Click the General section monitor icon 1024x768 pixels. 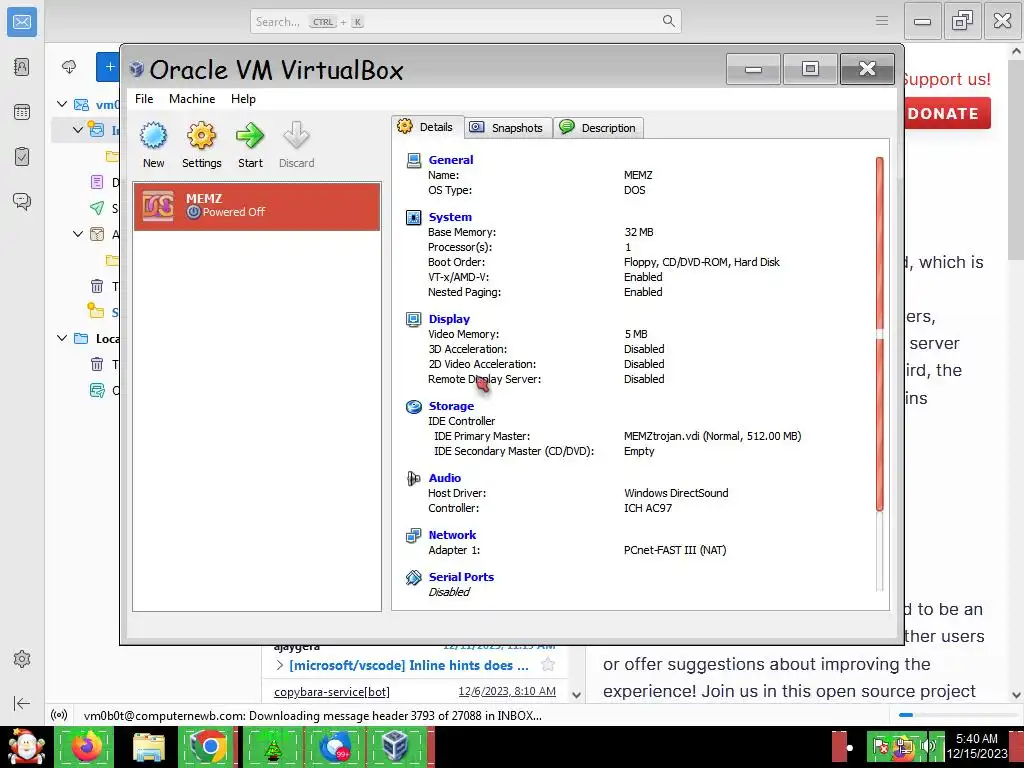(413, 160)
